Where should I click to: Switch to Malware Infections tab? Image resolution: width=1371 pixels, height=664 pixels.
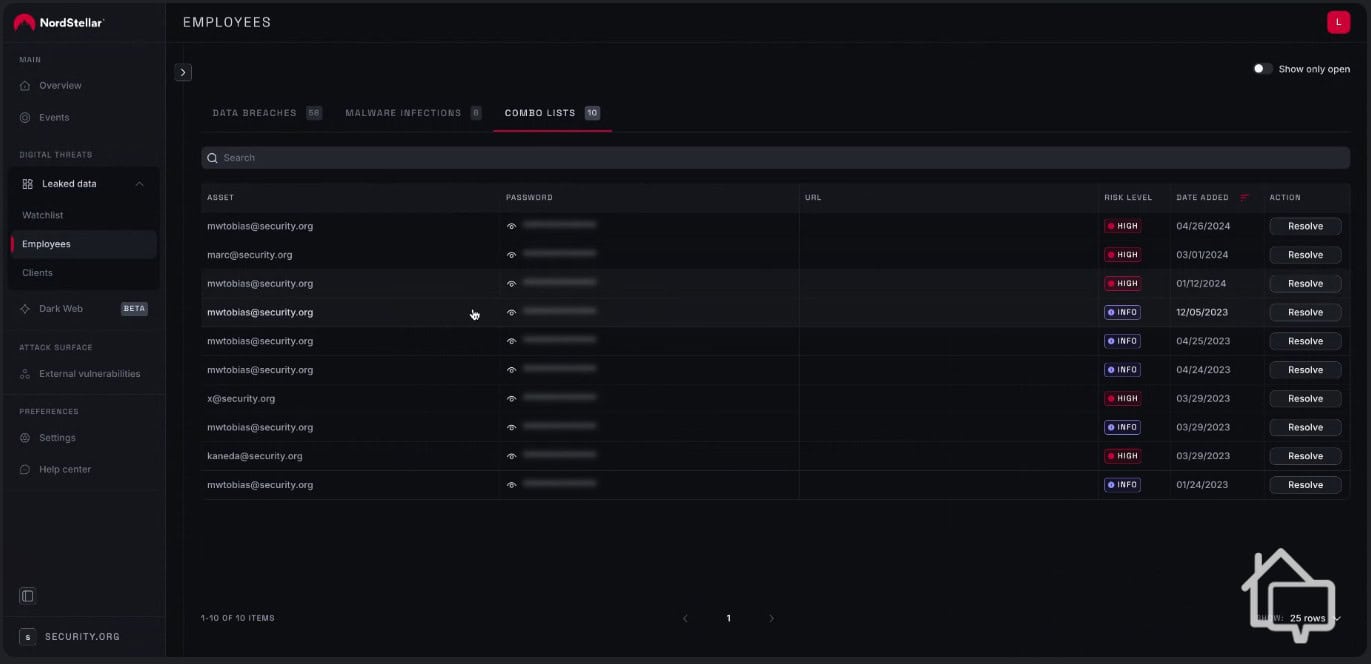click(x=413, y=113)
